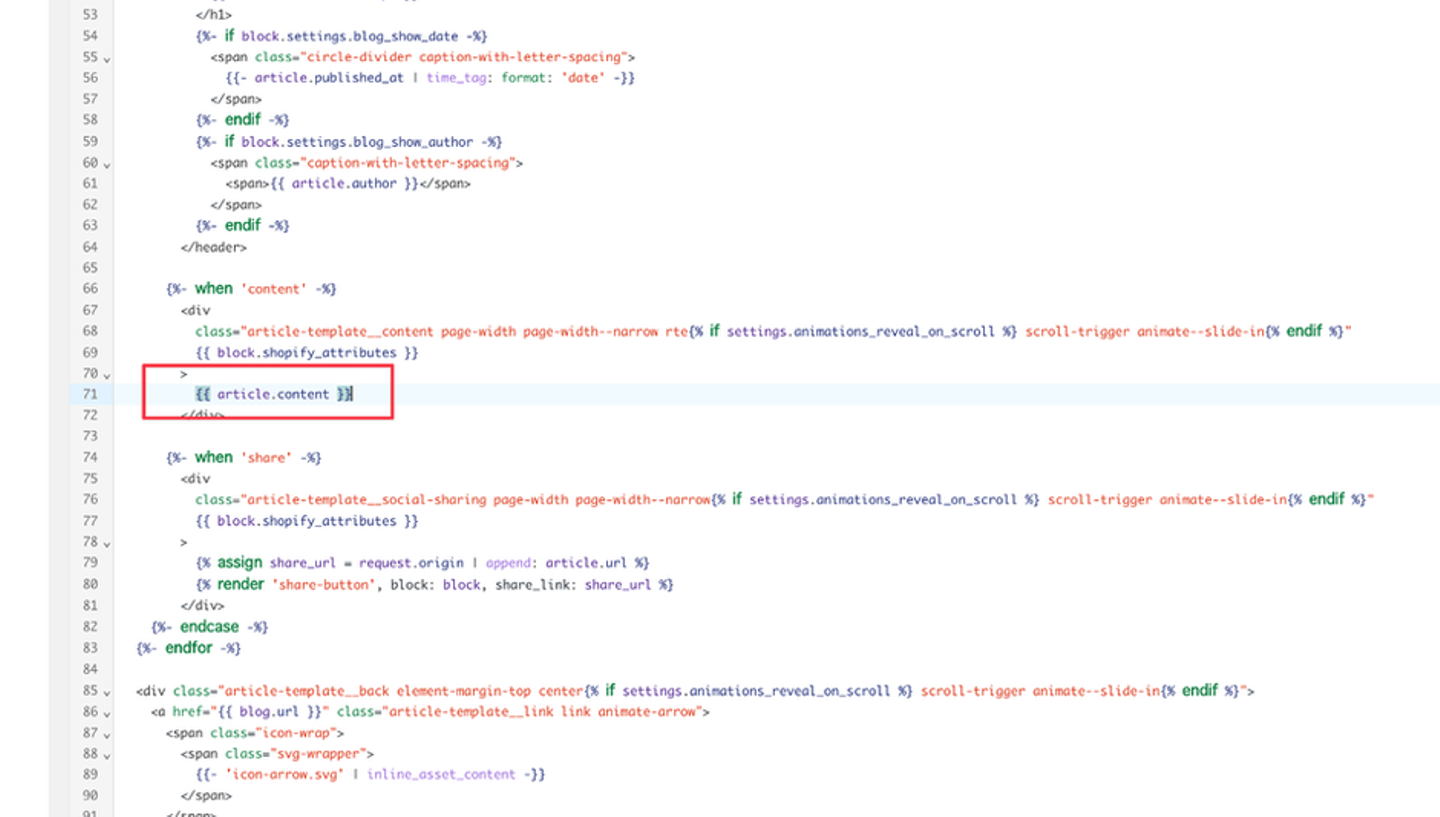1440x817 pixels.
Task: Click the 'article-template__social-sharing' class line
Action: pyautogui.click(x=785, y=499)
